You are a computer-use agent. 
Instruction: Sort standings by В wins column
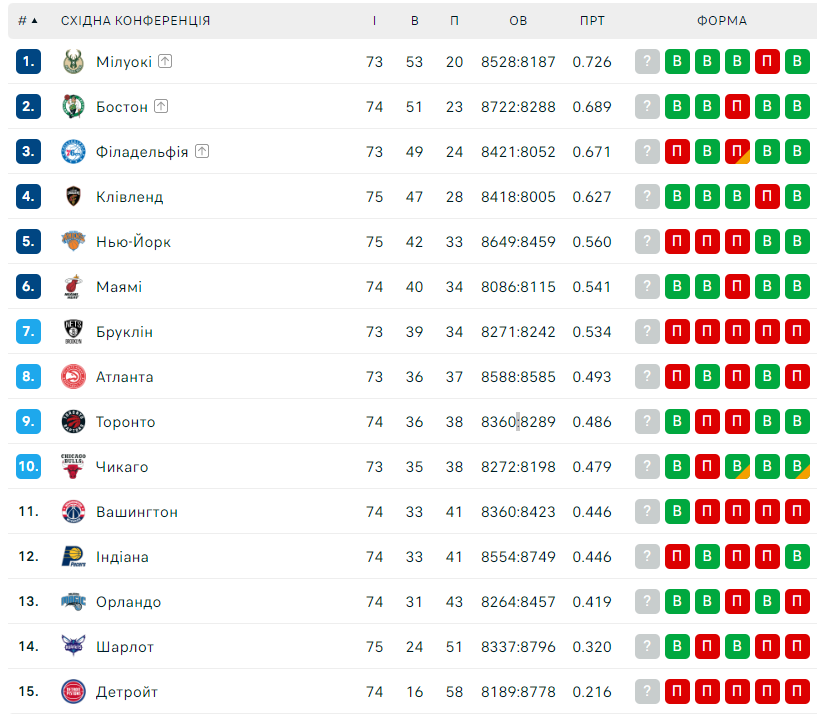click(x=414, y=21)
